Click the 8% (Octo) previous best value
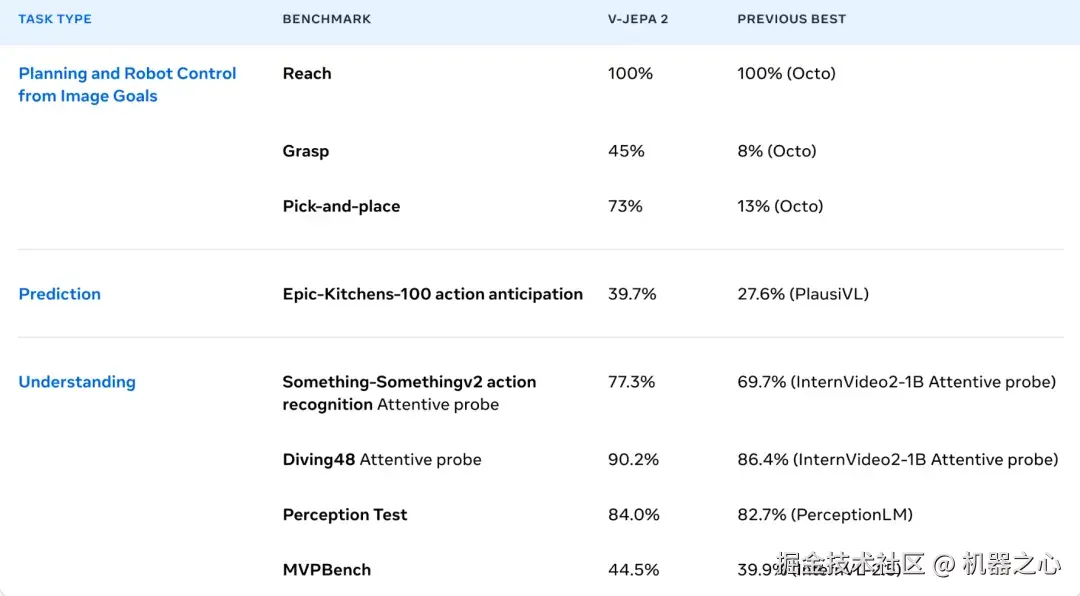This screenshot has height=596, width=1080. [777, 151]
